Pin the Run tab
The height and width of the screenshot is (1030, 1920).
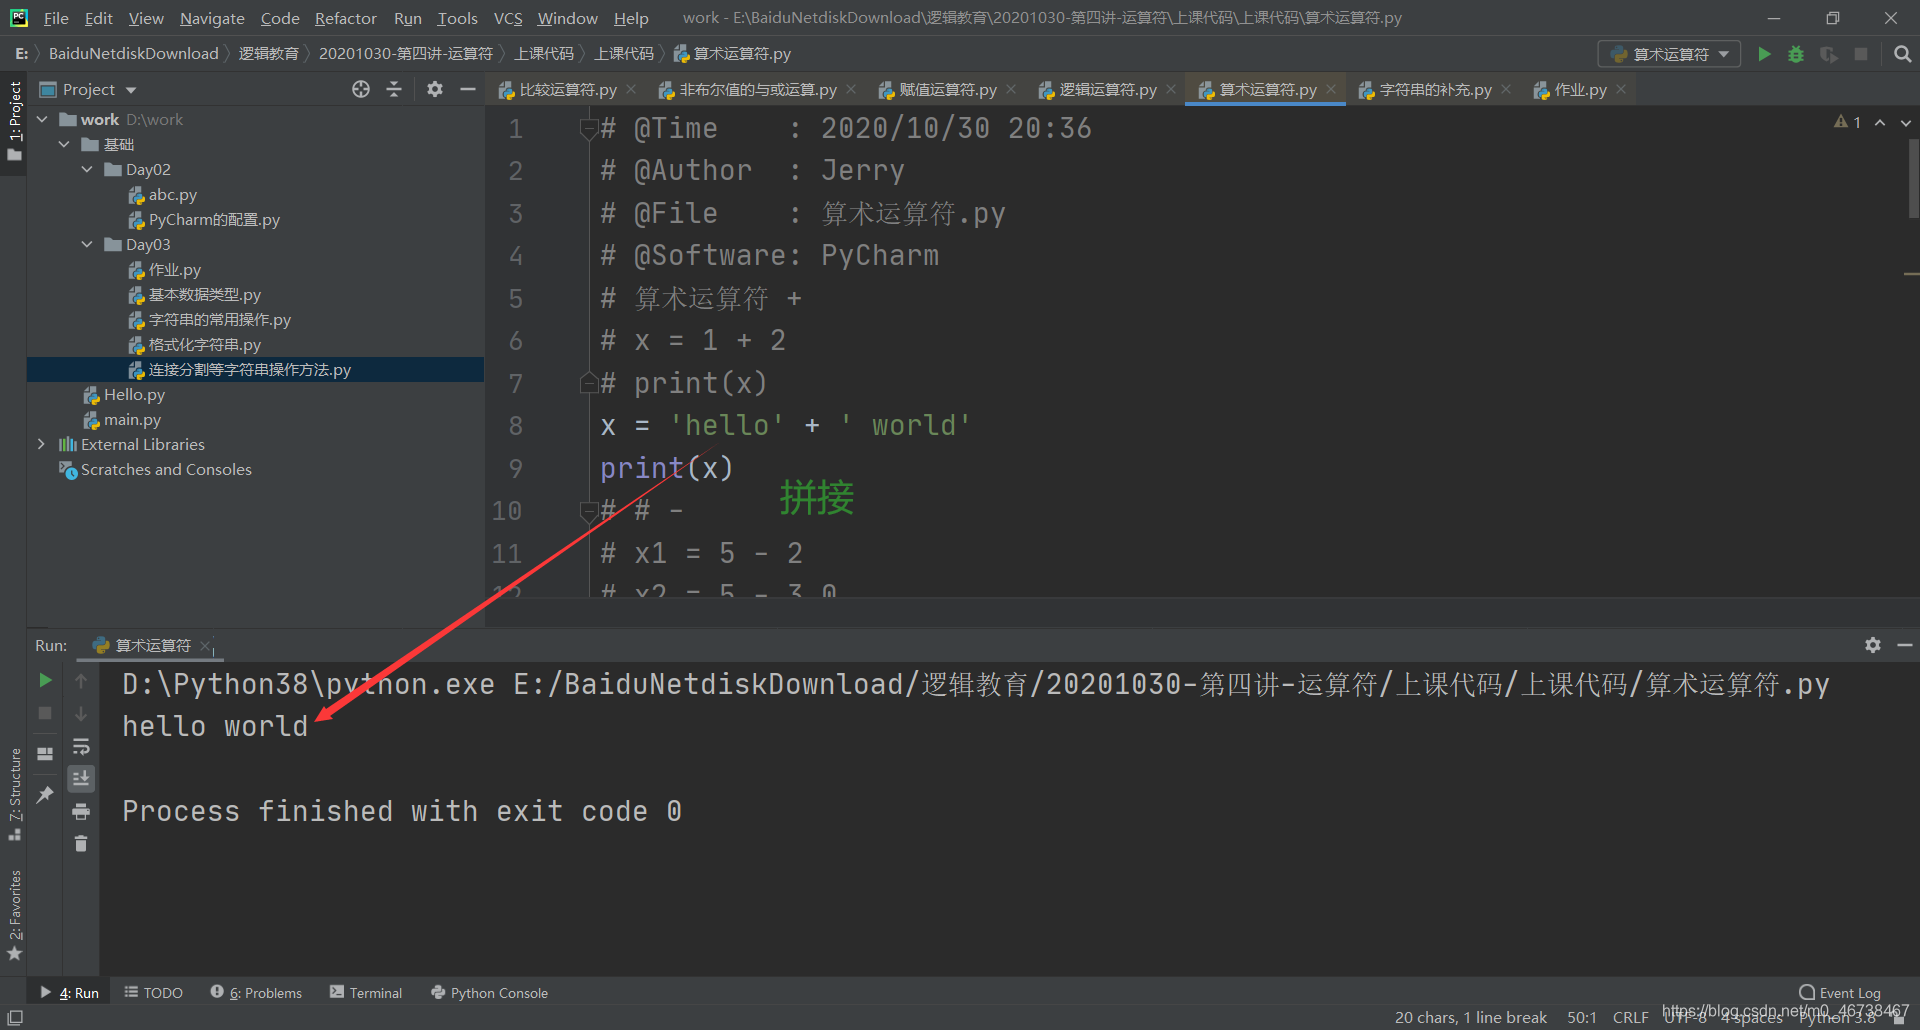click(45, 794)
